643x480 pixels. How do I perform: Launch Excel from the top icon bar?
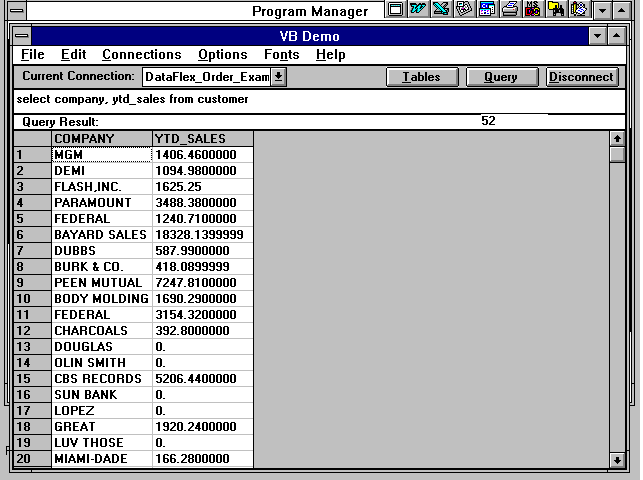[440, 10]
